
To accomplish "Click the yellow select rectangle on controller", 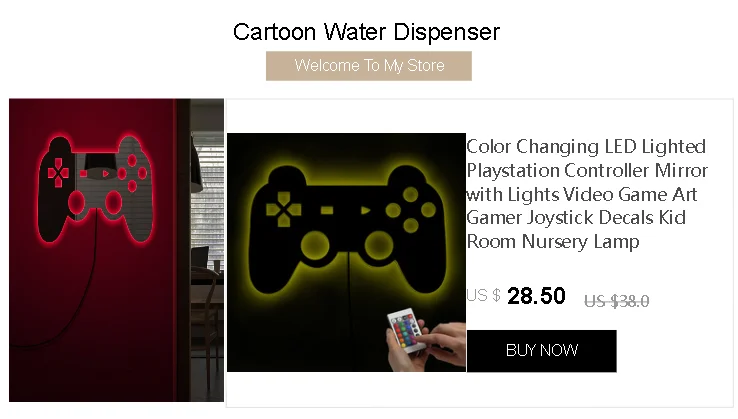I will [x=327, y=210].
